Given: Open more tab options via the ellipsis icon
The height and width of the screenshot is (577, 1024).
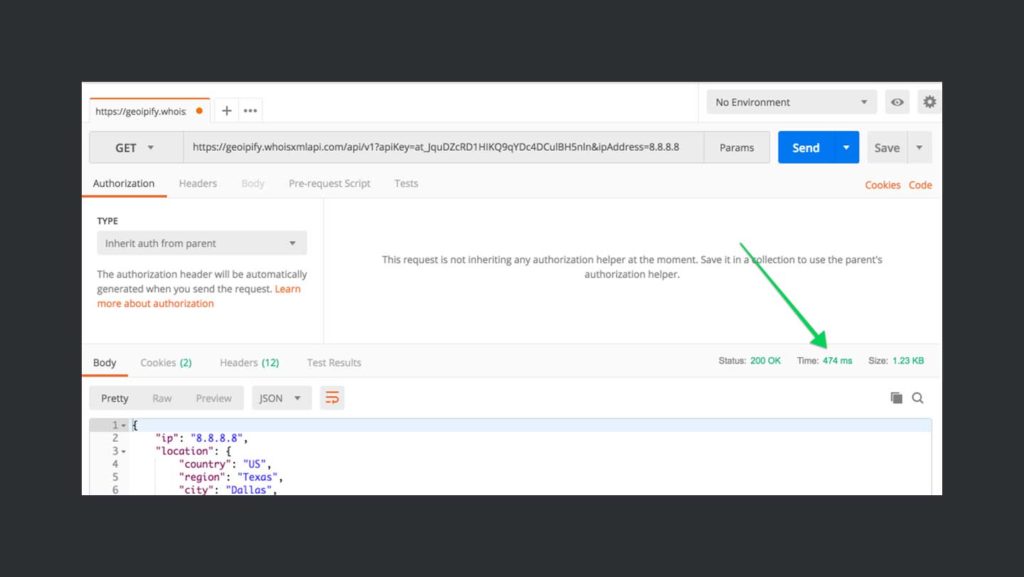Looking at the screenshot, I should click(250, 110).
